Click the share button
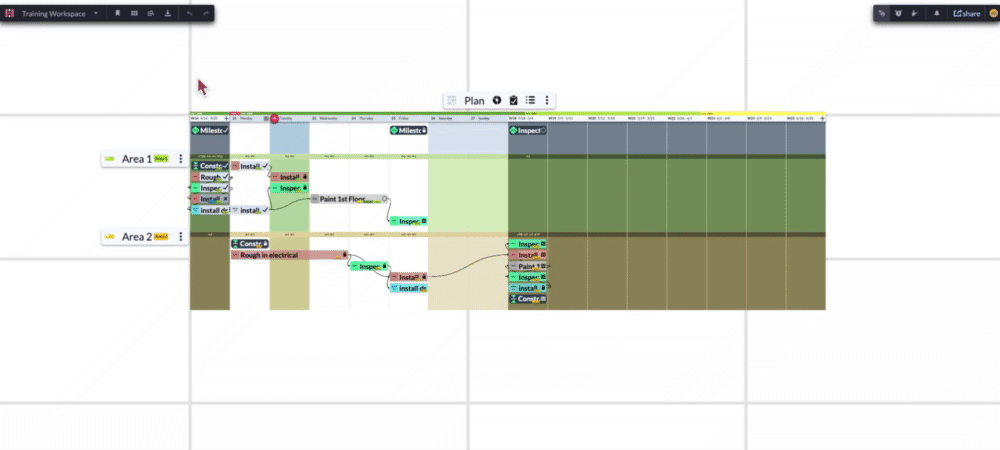The width and height of the screenshot is (1000, 450). [966, 14]
